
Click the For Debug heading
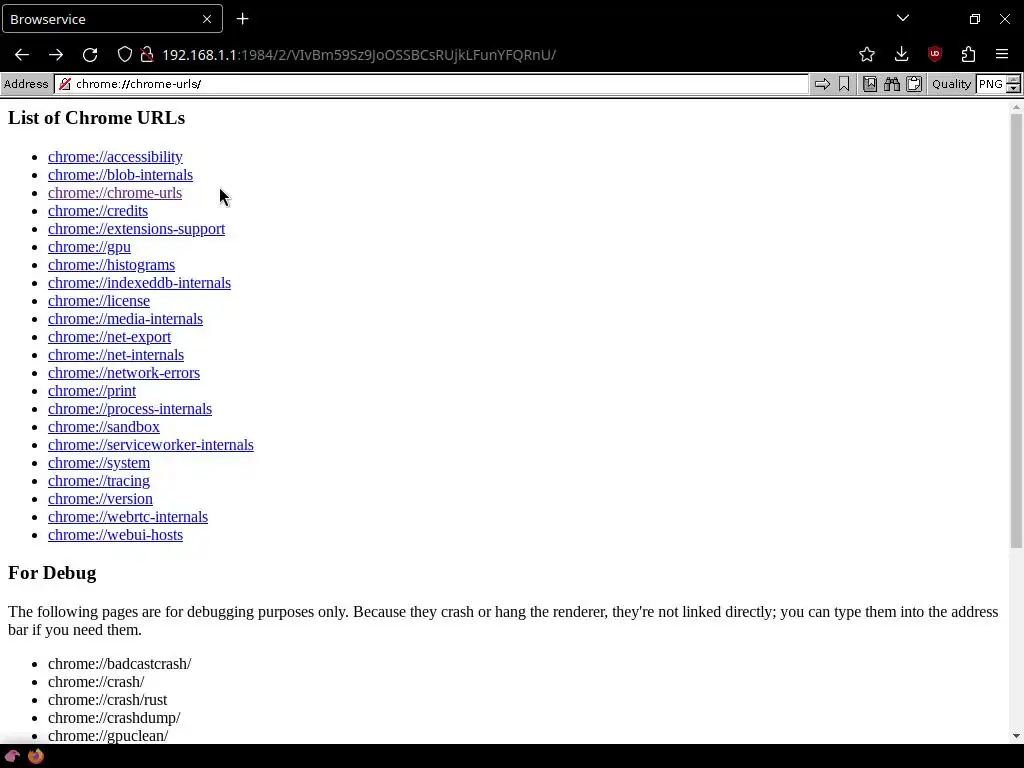(x=52, y=573)
